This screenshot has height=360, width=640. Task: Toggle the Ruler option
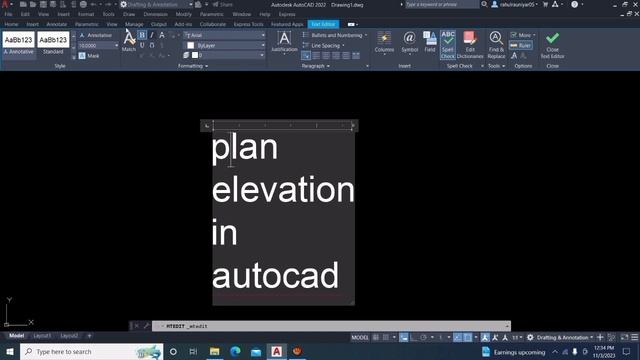521,45
